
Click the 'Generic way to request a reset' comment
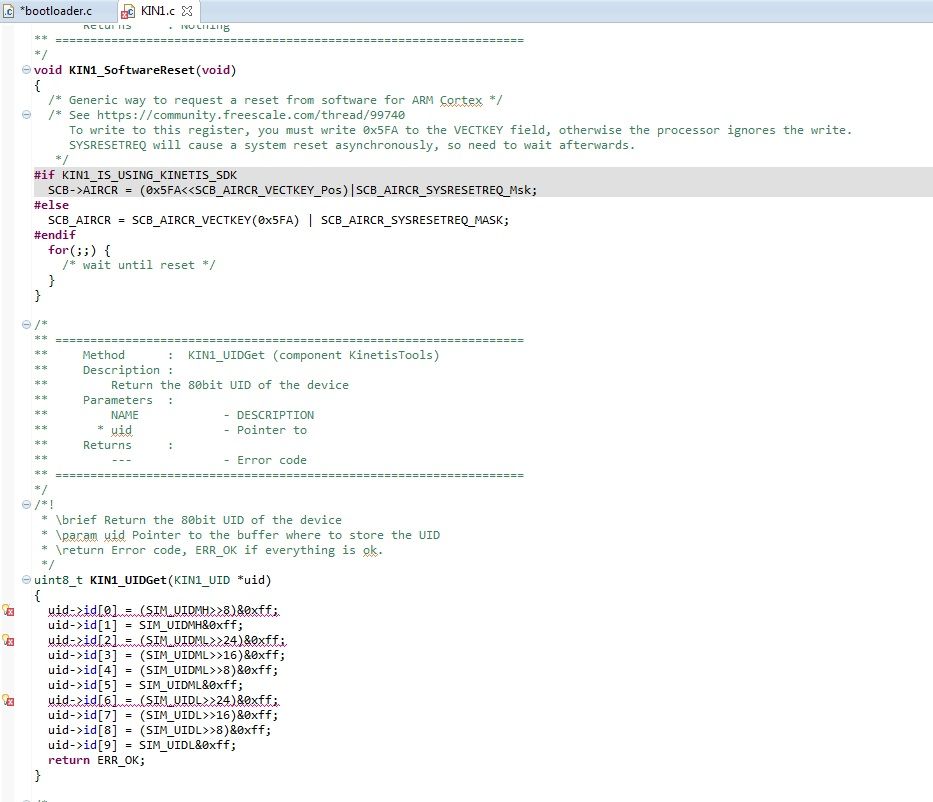click(x=275, y=100)
